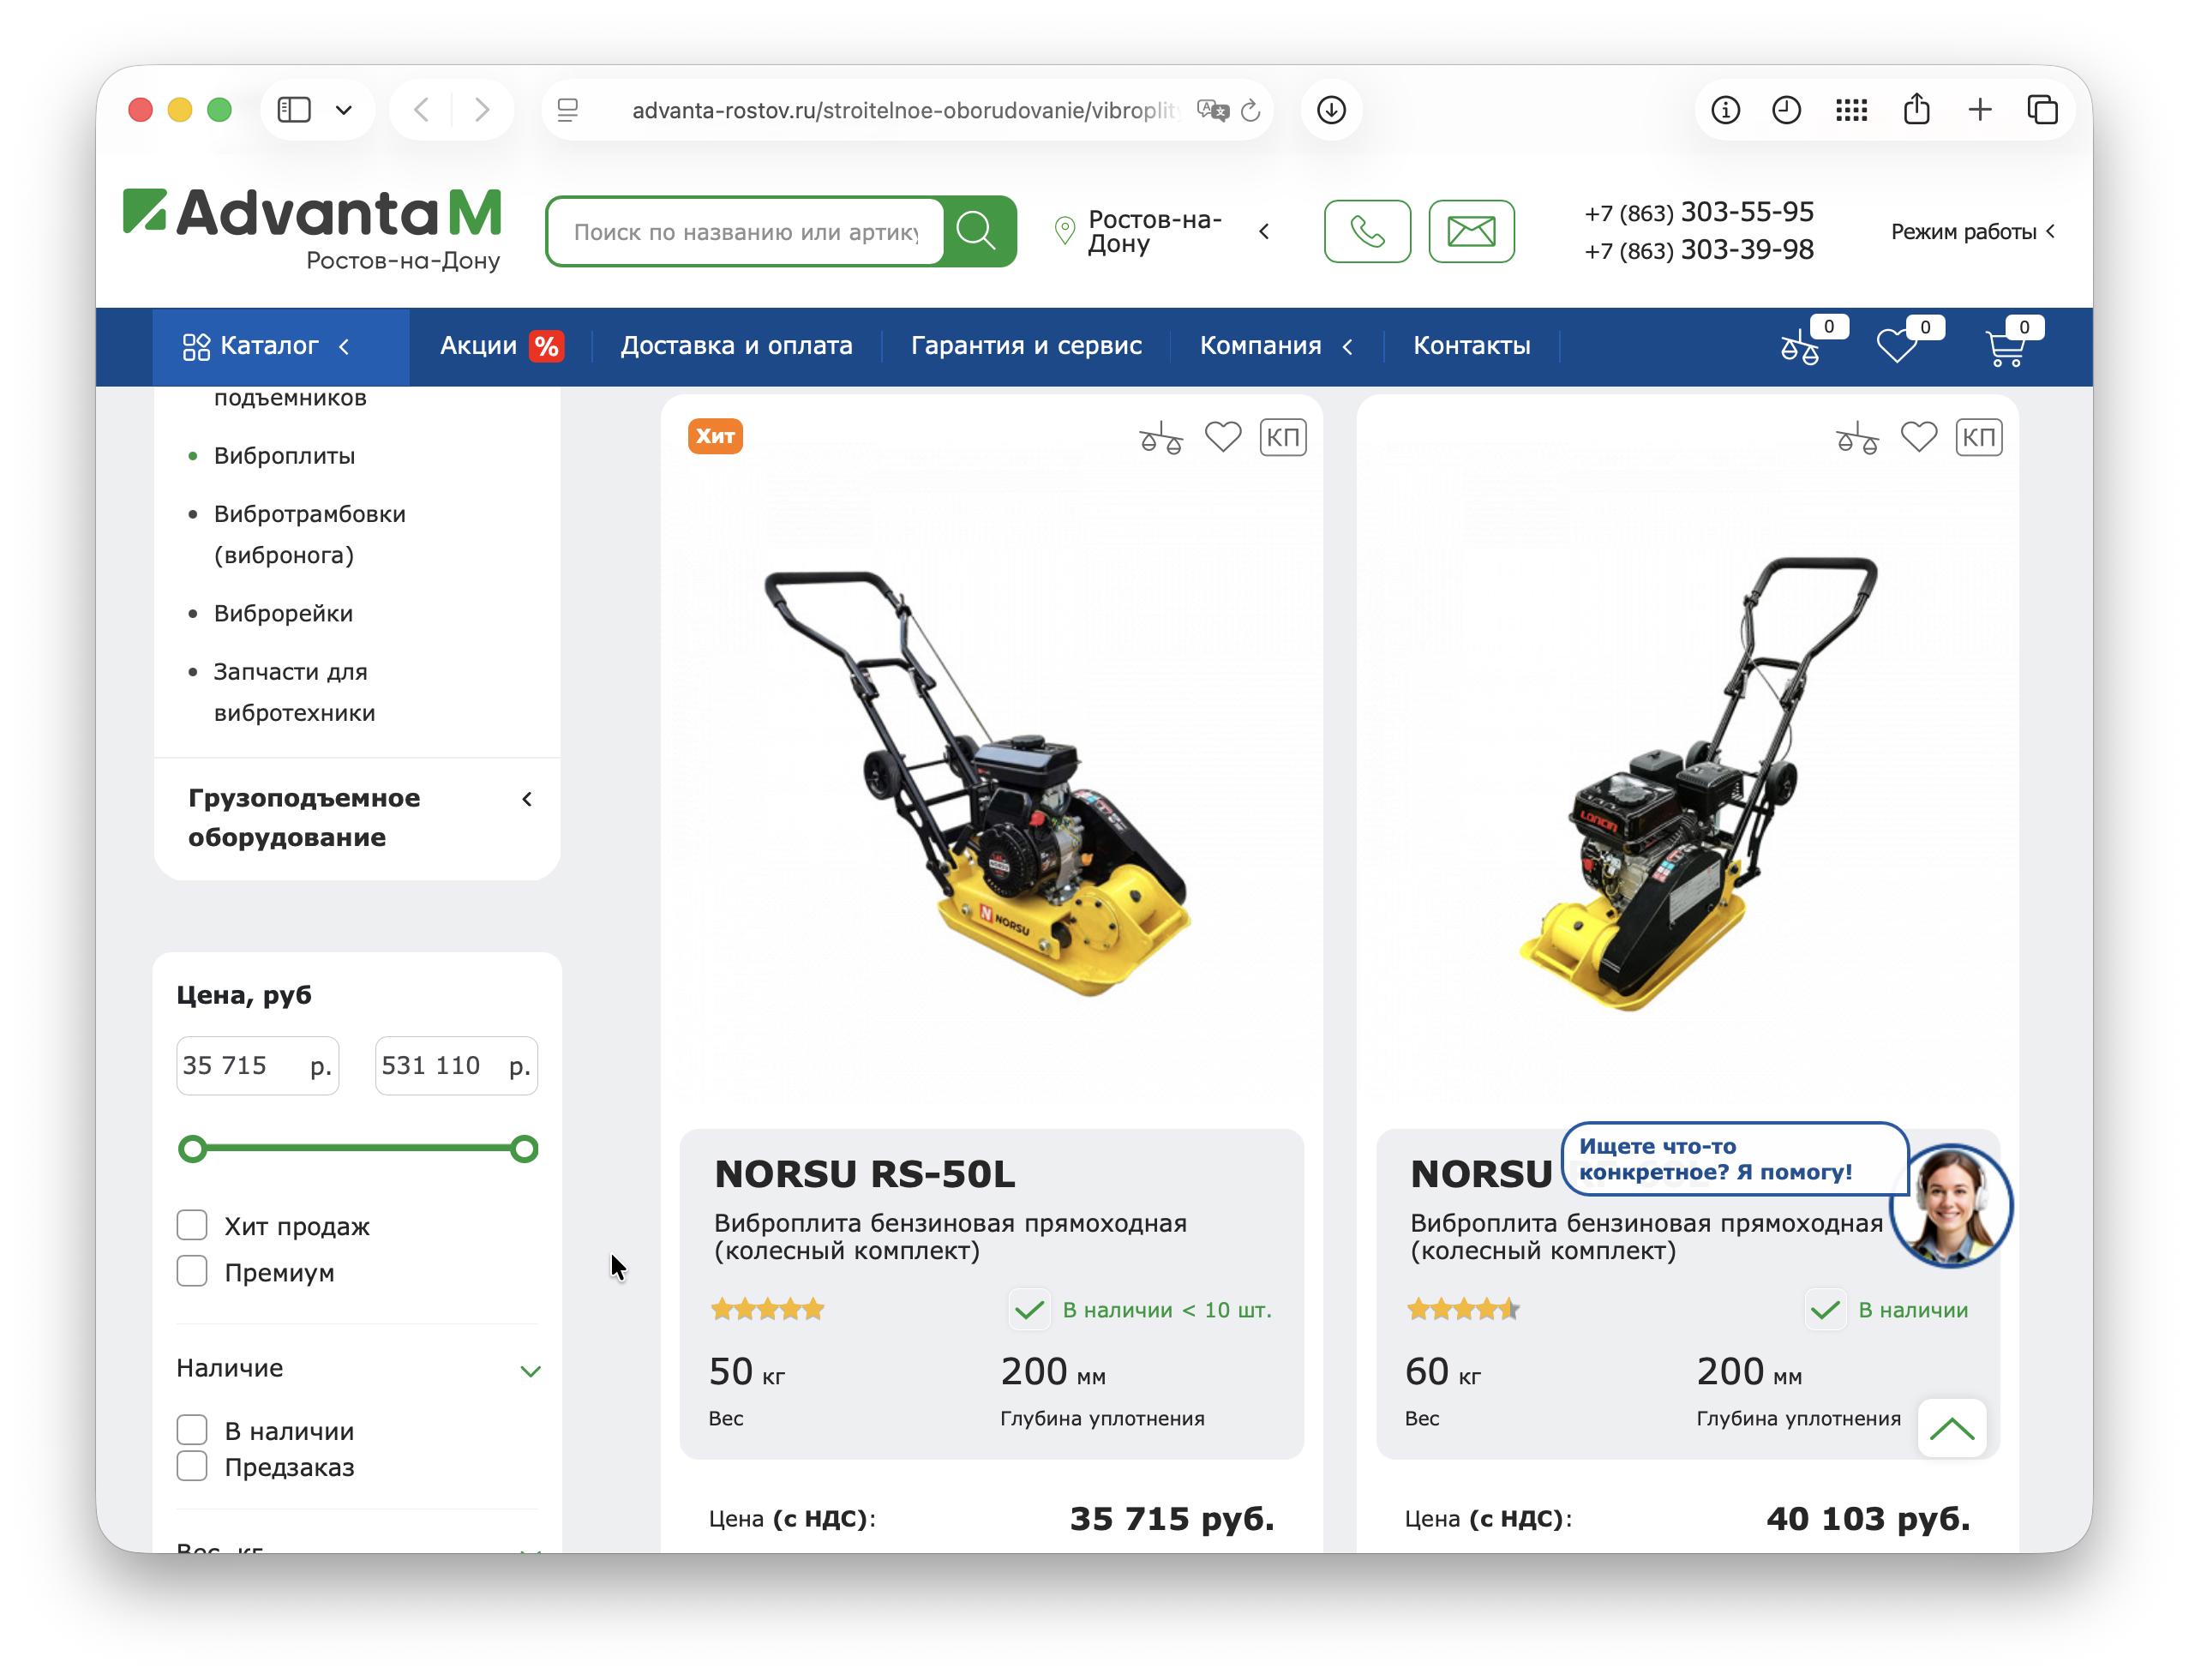
Task: Open Safari downloads button
Action: coord(1331,109)
